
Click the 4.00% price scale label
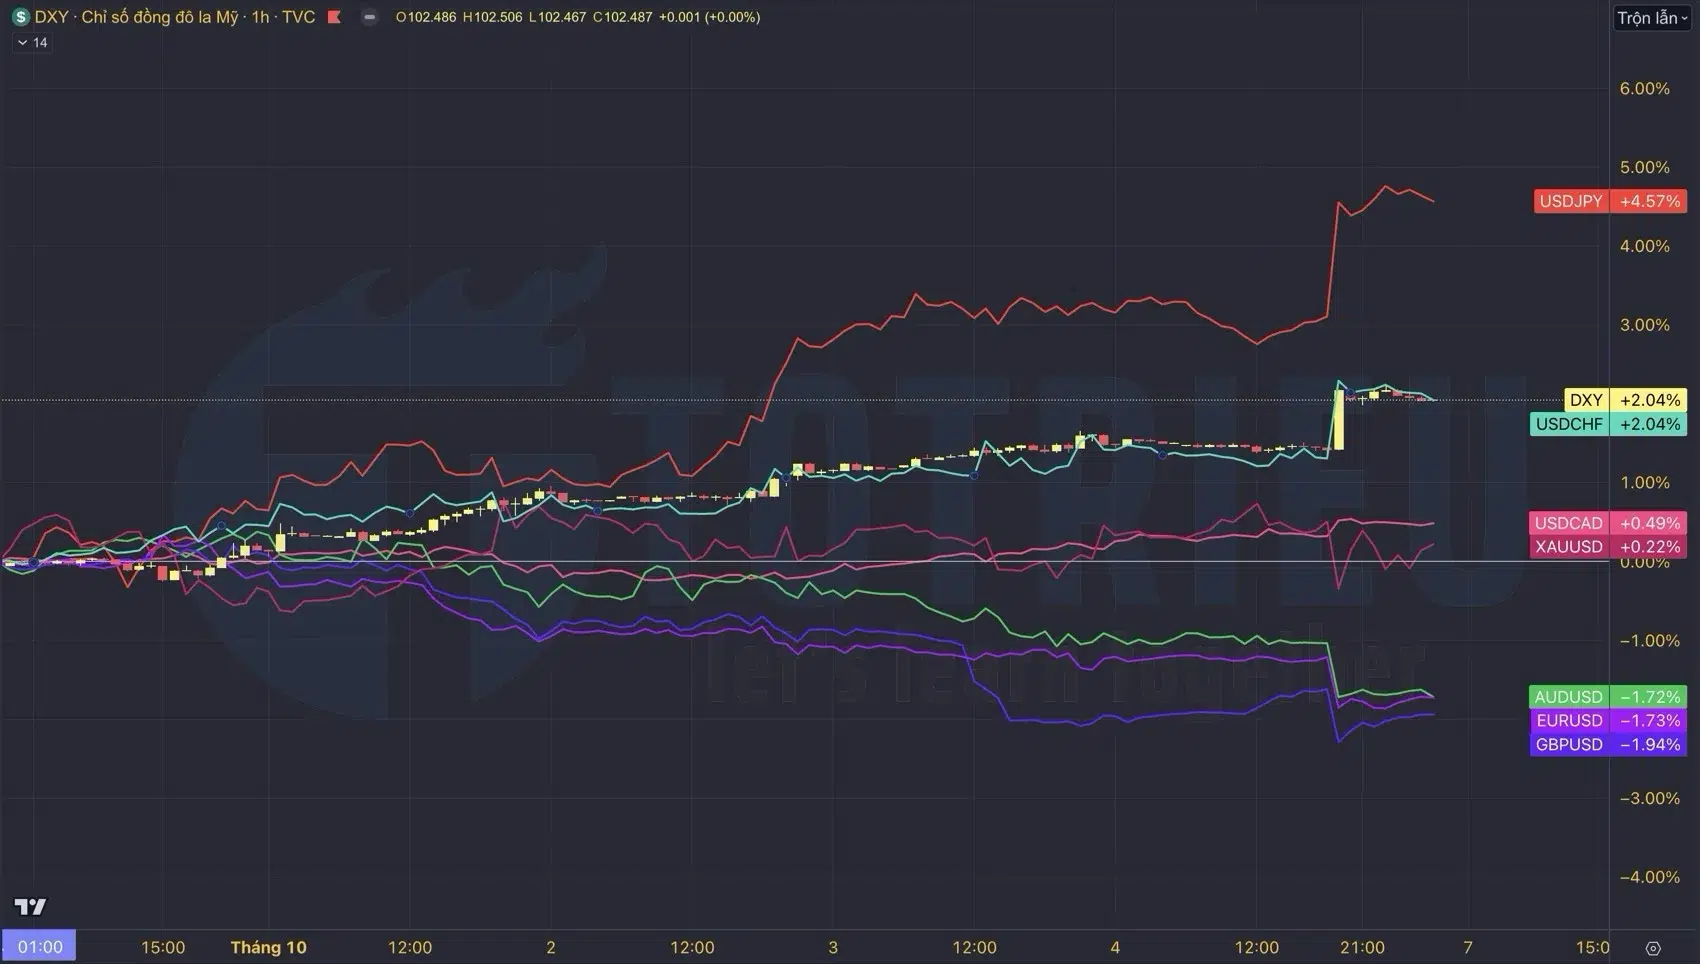coord(1645,246)
